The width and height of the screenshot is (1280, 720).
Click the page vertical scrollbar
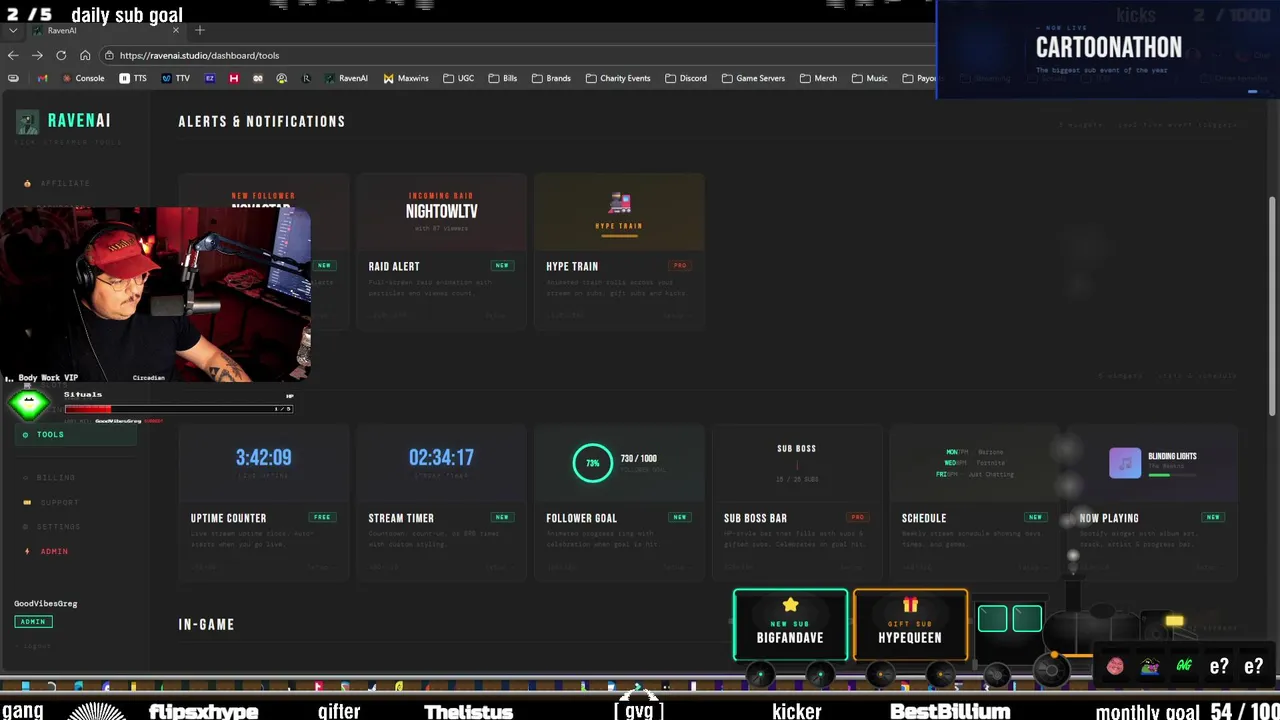tap(1273, 305)
